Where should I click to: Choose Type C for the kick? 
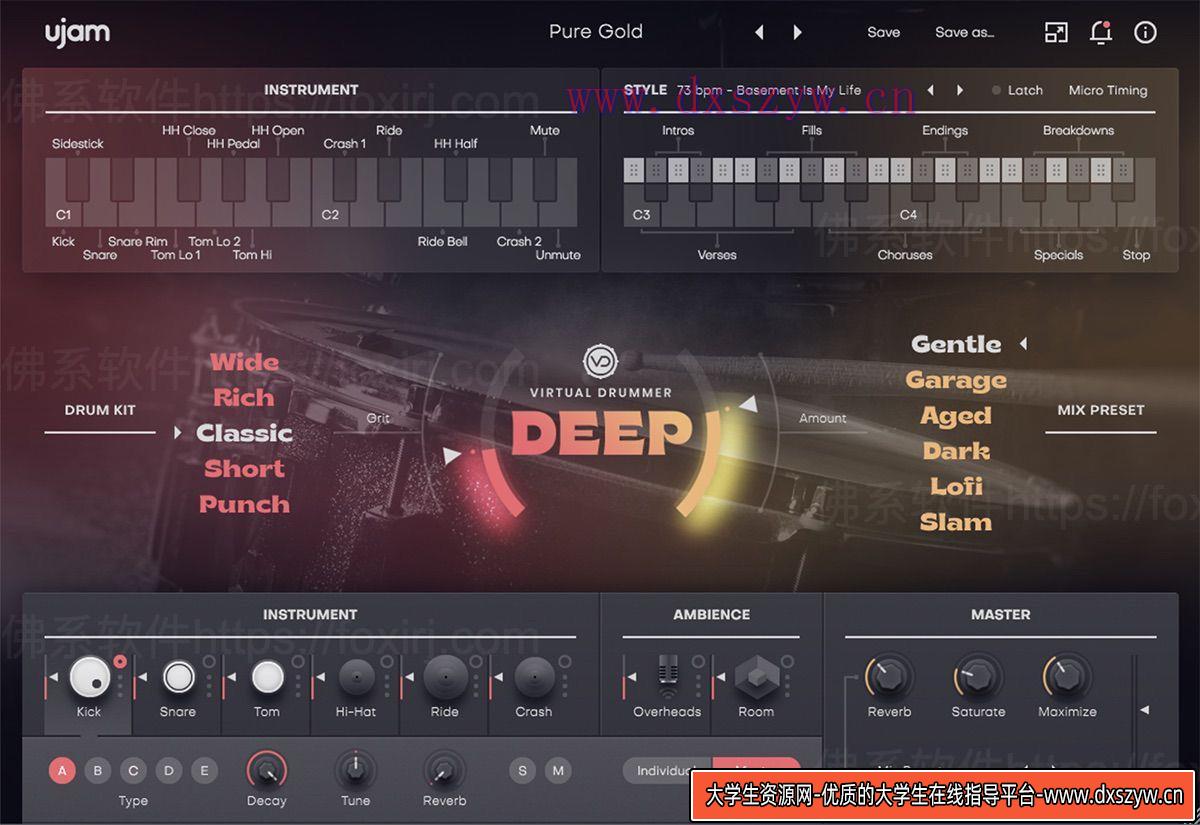tap(133, 770)
